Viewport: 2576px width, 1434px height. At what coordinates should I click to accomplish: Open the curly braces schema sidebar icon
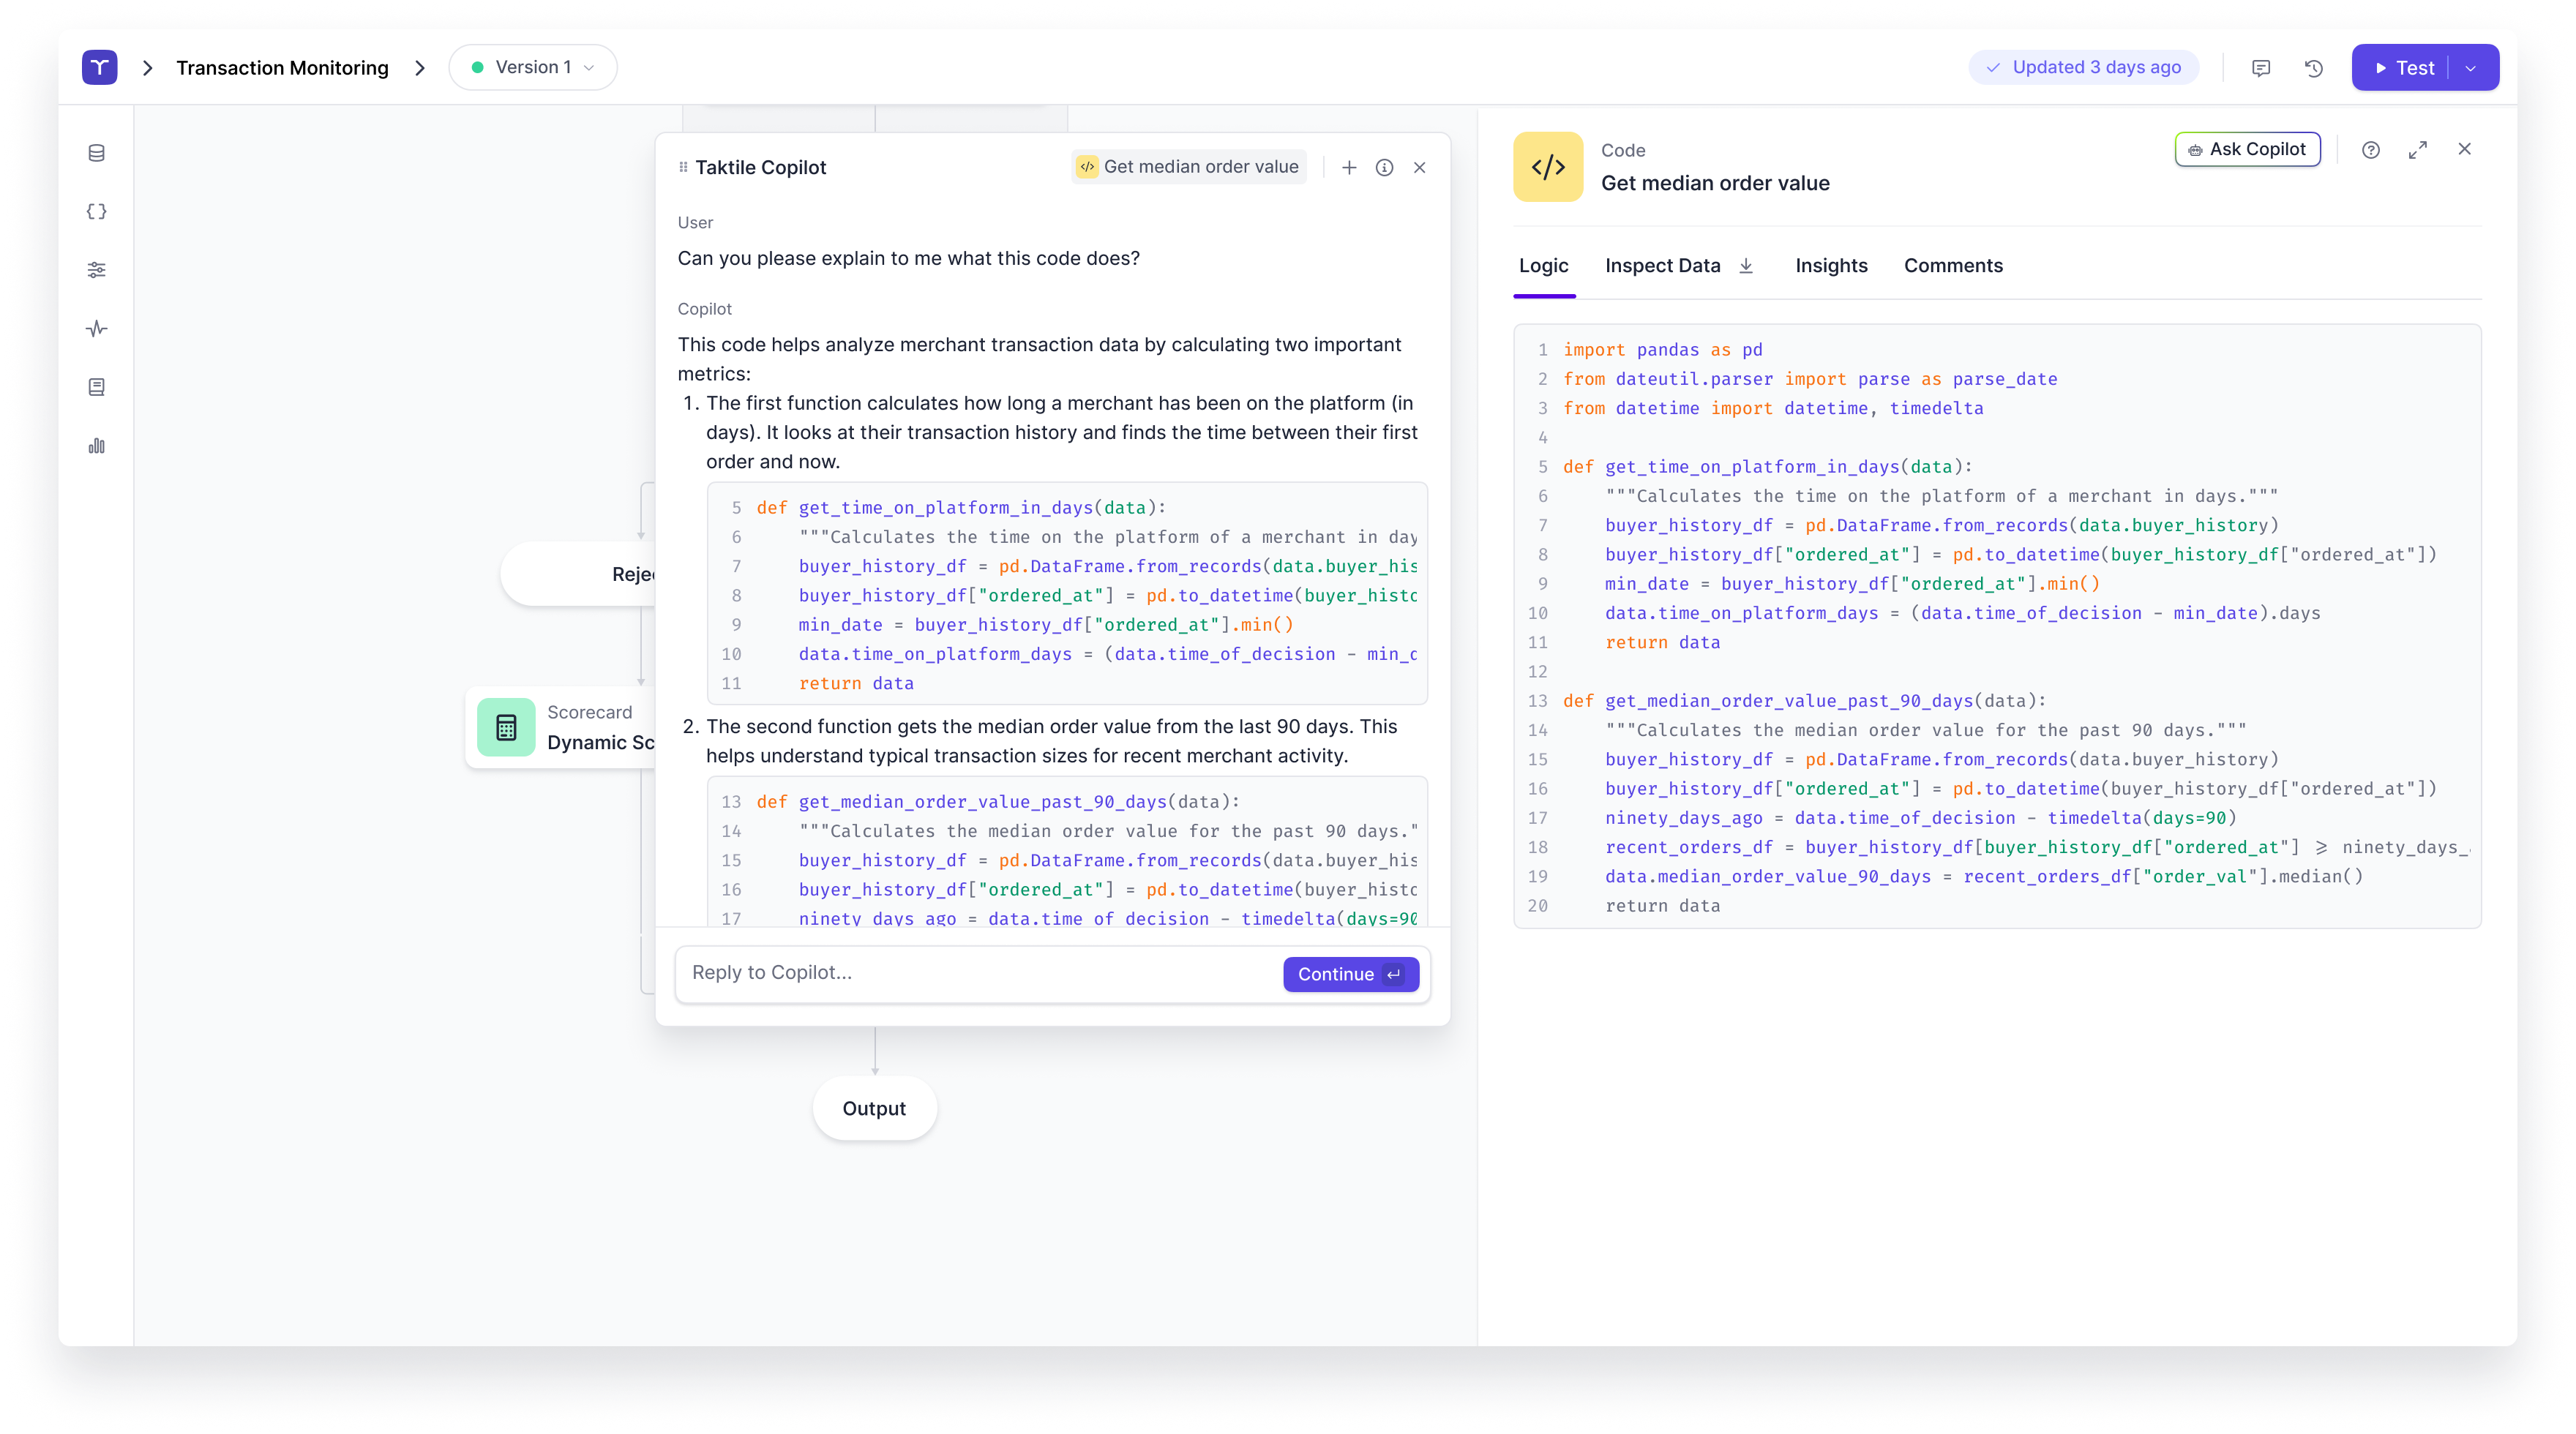[x=96, y=212]
